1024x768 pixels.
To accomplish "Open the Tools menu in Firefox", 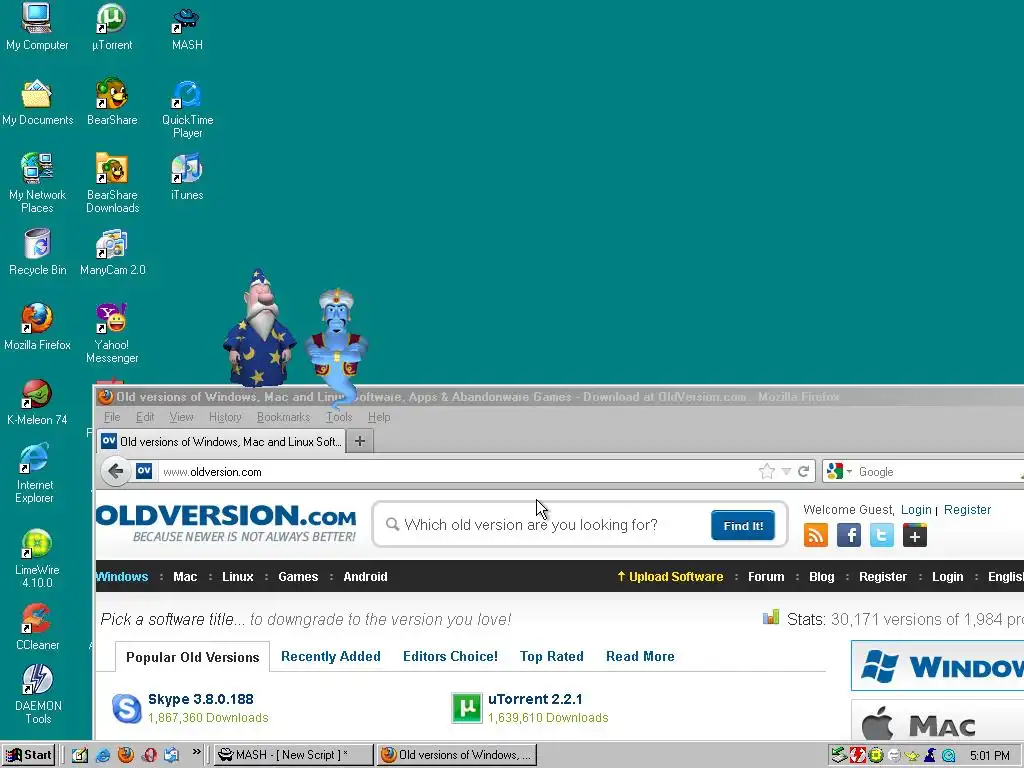I will coord(339,417).
